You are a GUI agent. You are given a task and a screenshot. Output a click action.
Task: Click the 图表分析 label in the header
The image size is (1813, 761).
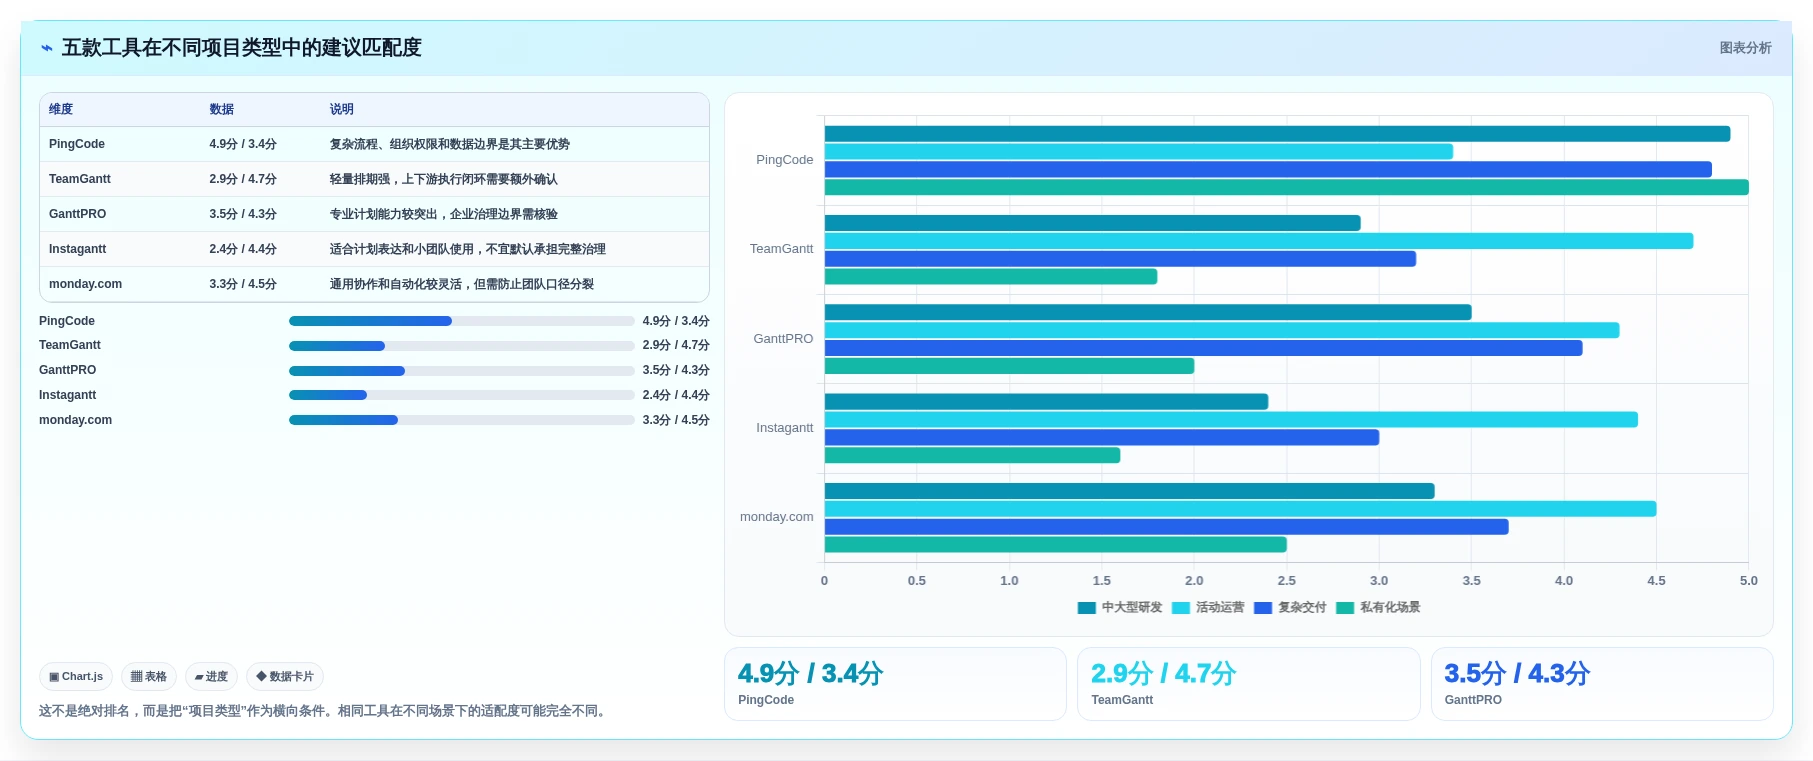pos(1745,48)
